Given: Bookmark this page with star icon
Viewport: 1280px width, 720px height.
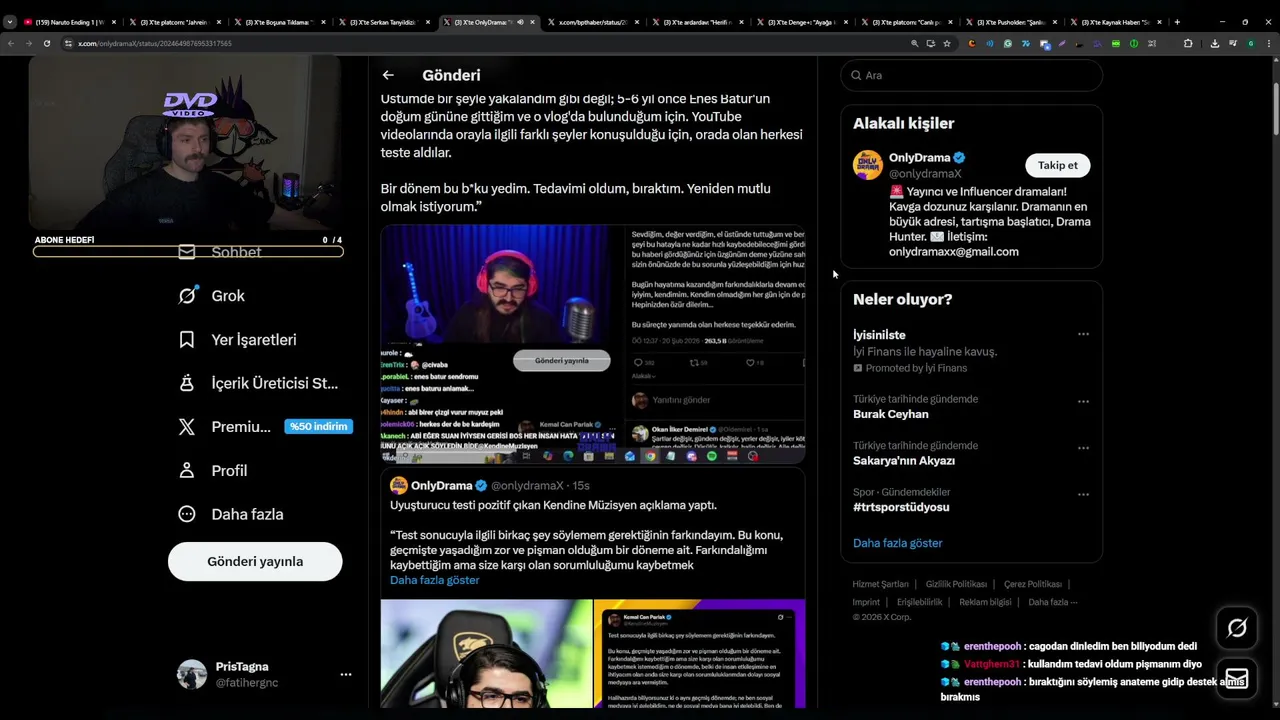Looking at the screenshot, I should pyautogui.click(x=947, y=44).
